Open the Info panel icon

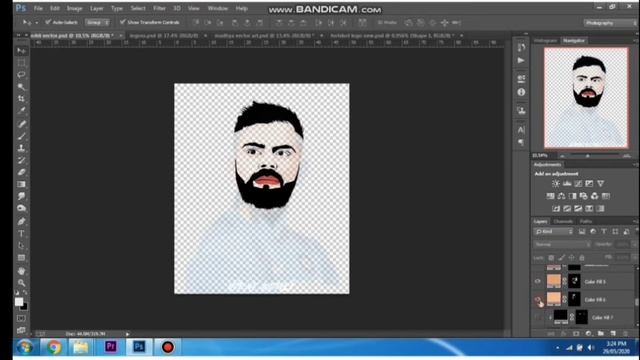521,92
